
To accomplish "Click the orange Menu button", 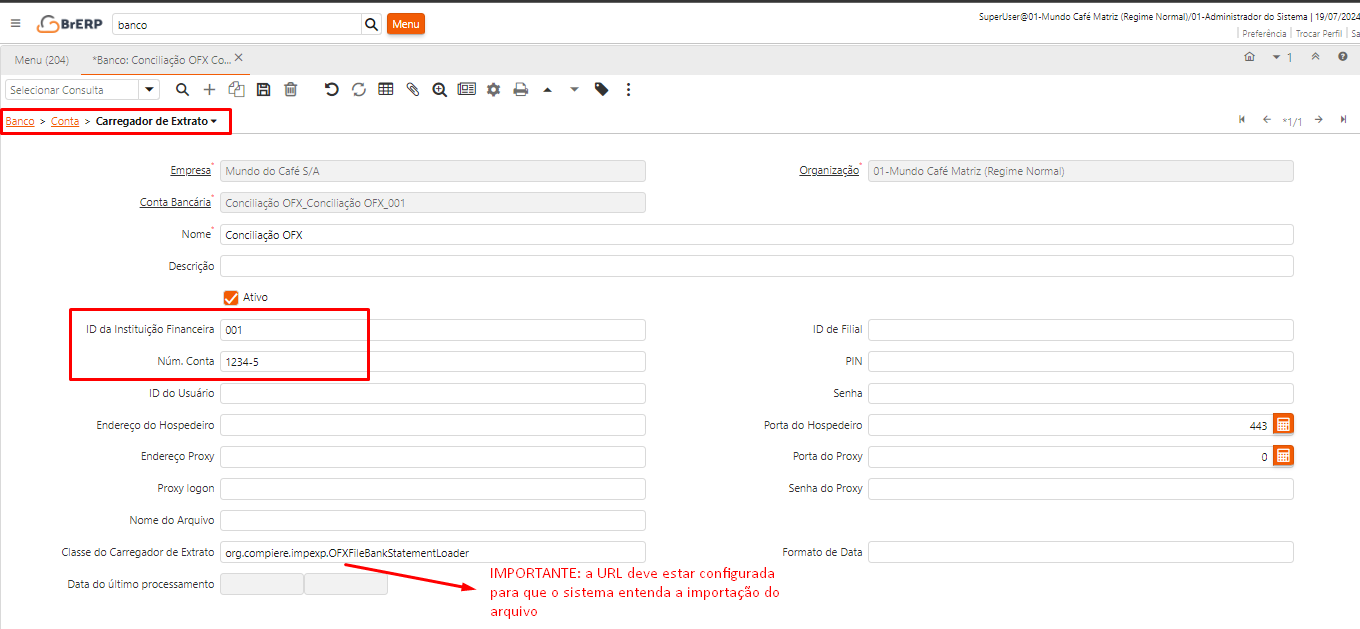I will click(x=406, y=24).
